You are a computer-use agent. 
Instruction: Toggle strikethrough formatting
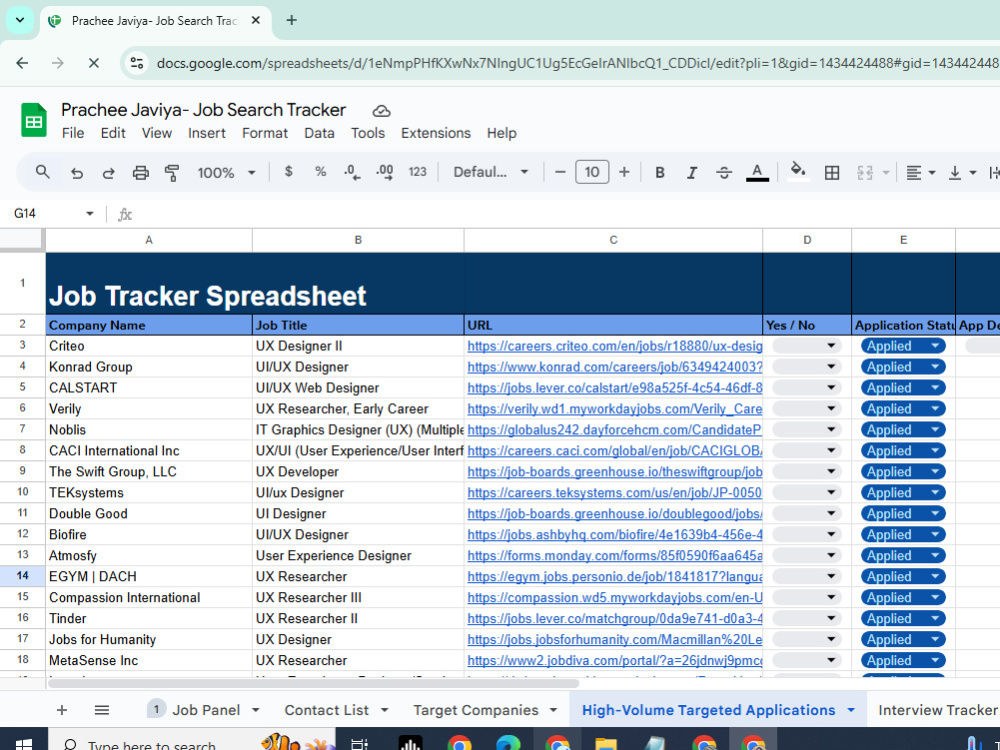pyautogui.click(x=724, y=172)
